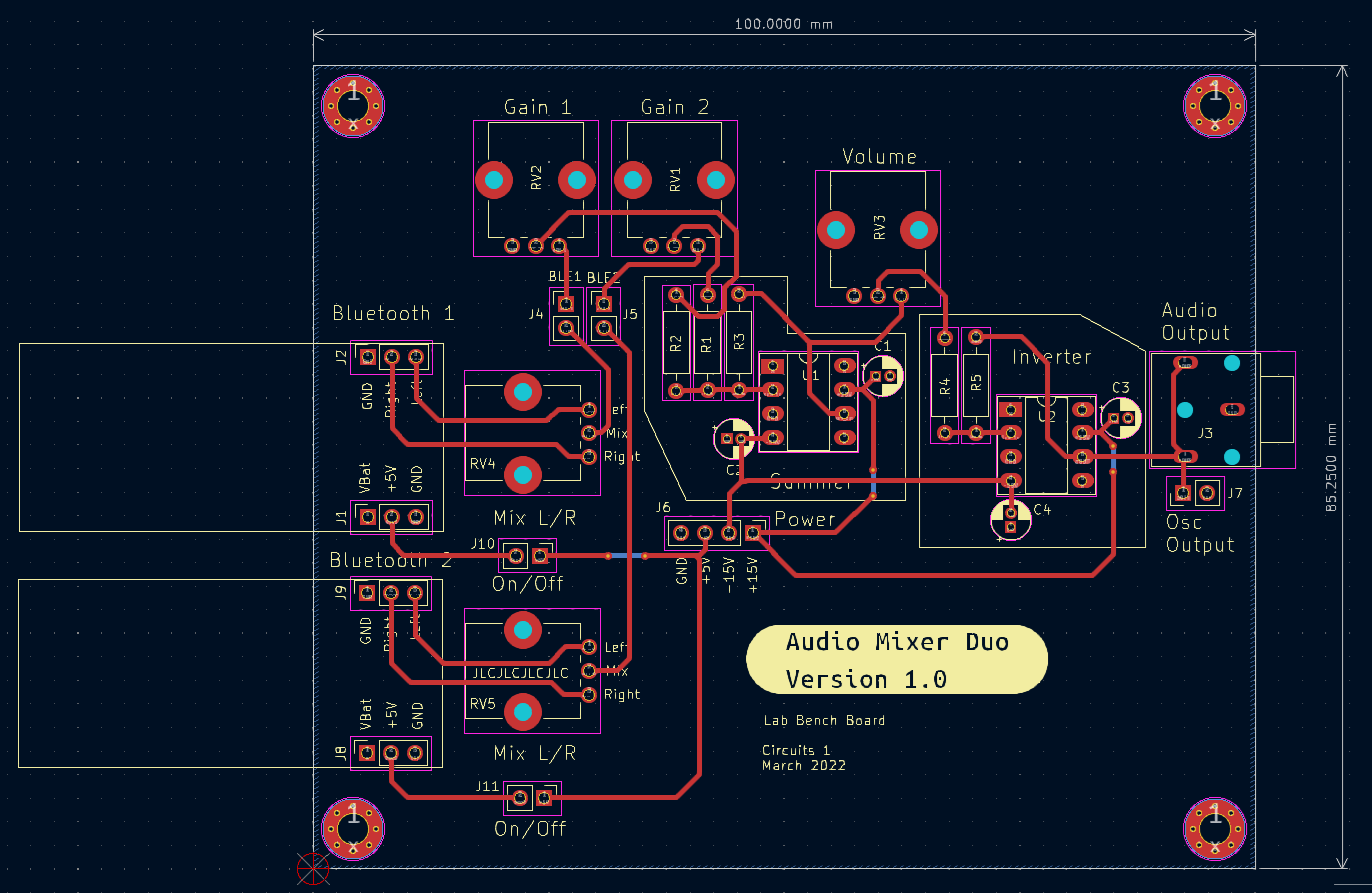
Task: Click the 'Bluetooth 2' label
Action: (x=391, y=561)
